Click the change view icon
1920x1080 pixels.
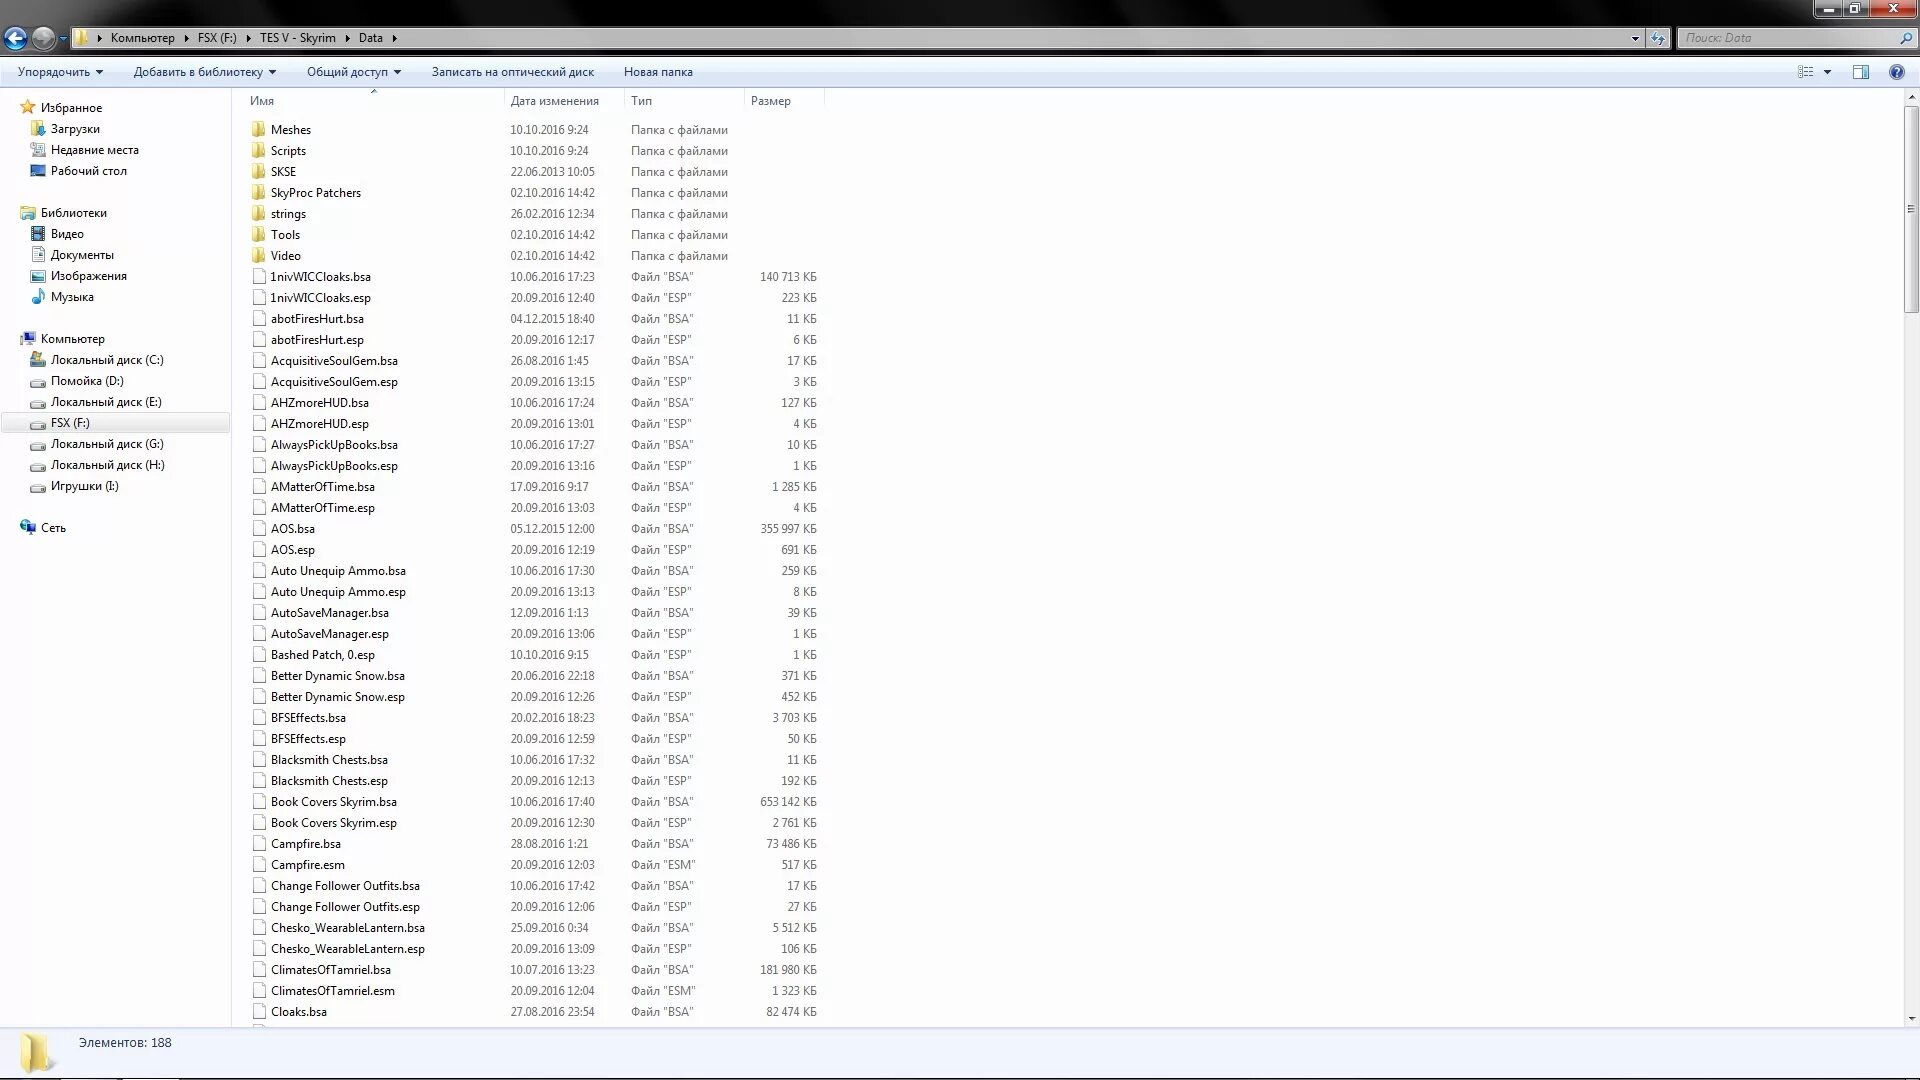(x=1806, y=72)
